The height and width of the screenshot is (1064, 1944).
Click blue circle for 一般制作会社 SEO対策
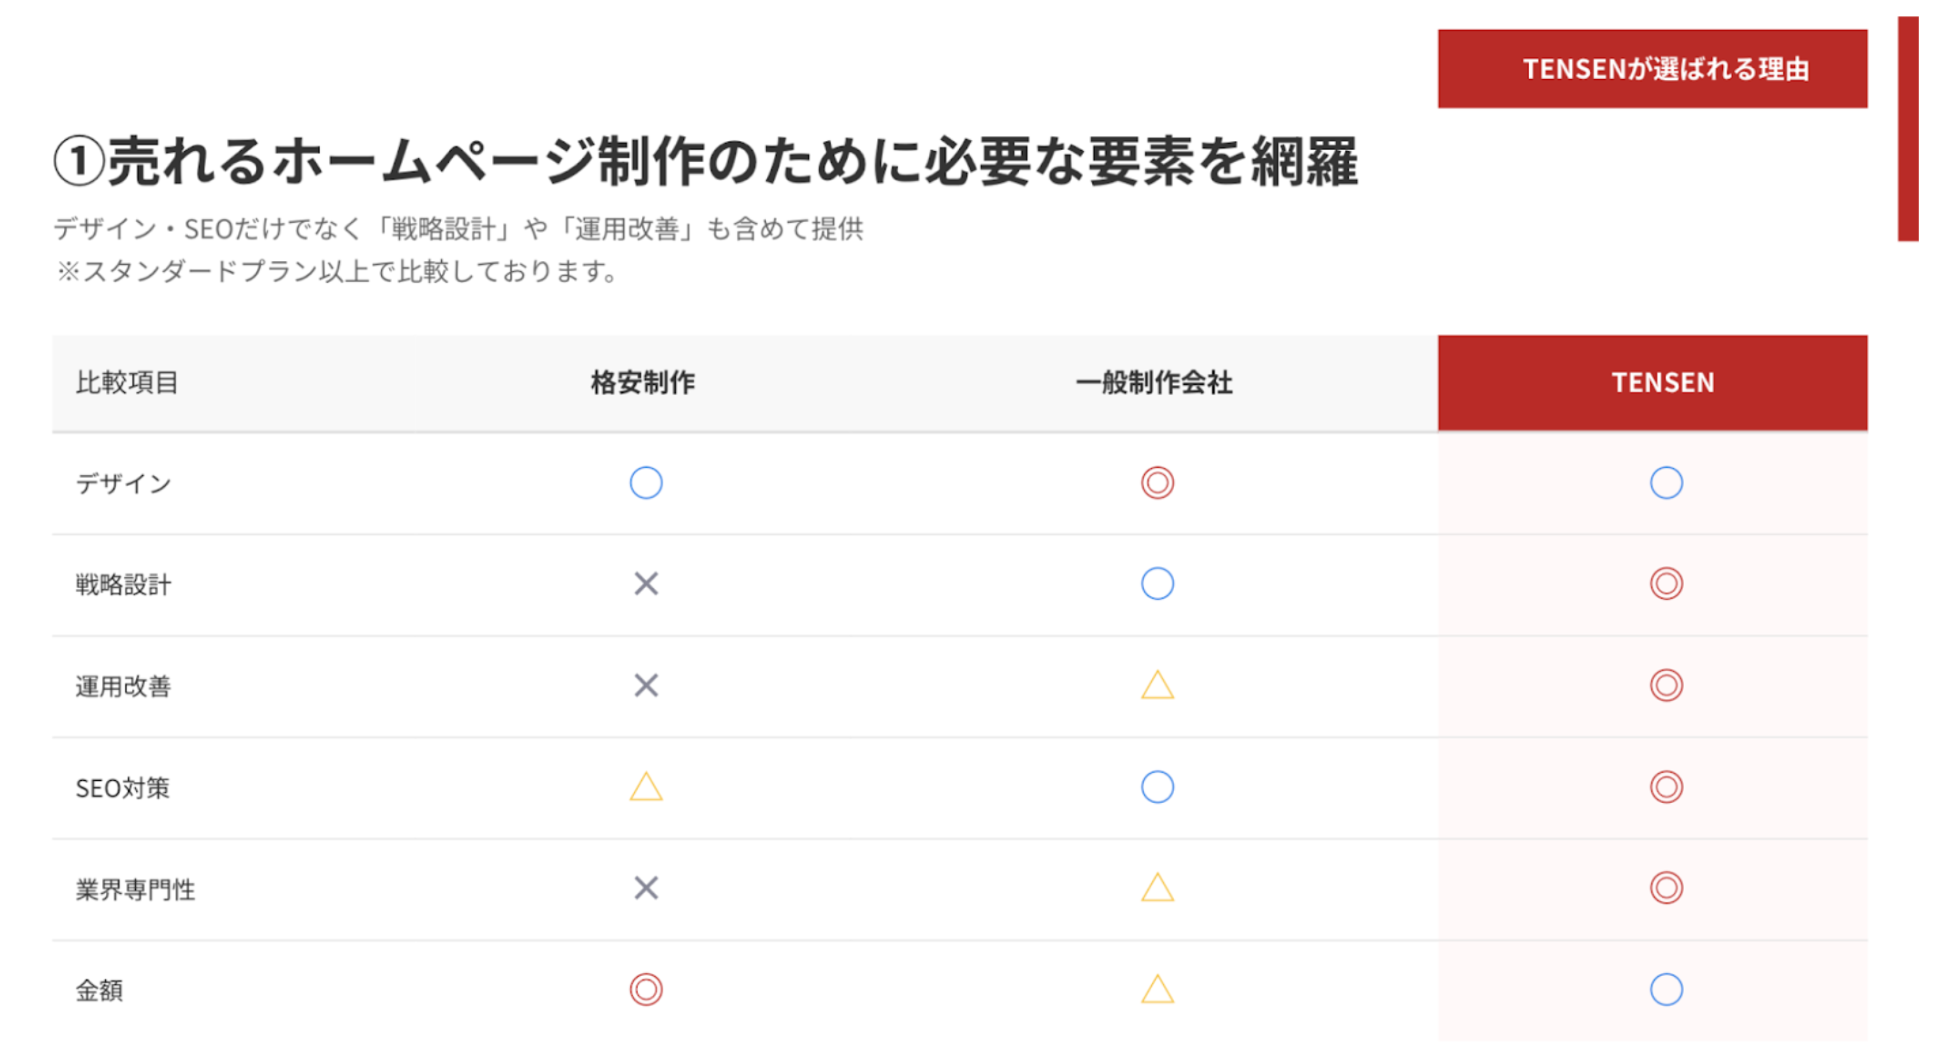(x=1157, y=787)
